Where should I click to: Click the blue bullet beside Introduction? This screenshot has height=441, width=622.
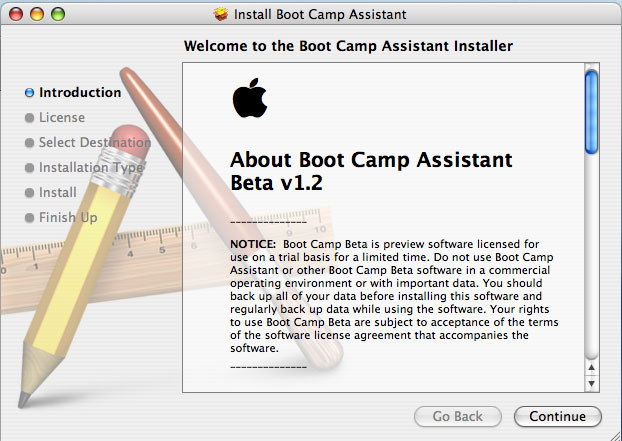[29, 92]
